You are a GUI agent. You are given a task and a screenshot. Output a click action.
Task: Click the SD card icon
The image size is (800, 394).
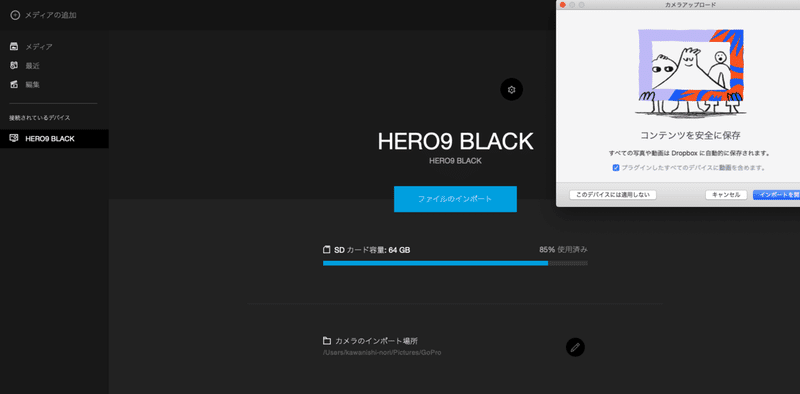click(327, 250)
